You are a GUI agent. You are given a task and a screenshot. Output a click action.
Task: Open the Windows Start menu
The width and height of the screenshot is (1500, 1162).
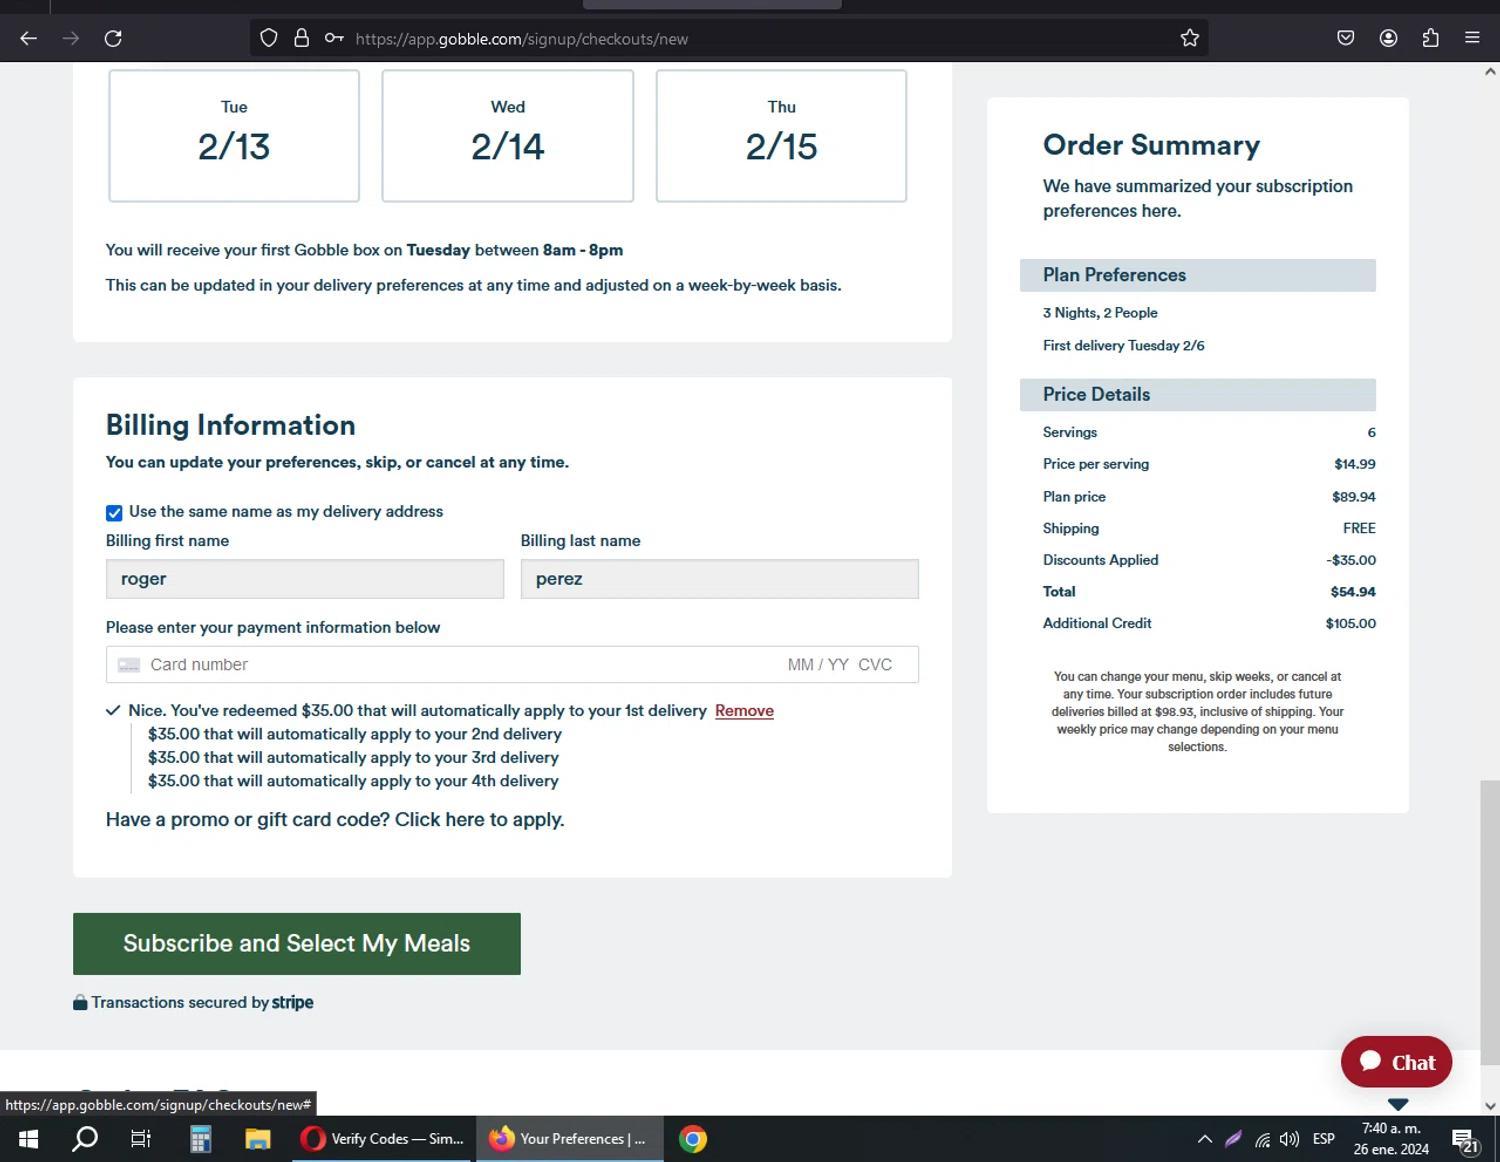coord(28,1139)
